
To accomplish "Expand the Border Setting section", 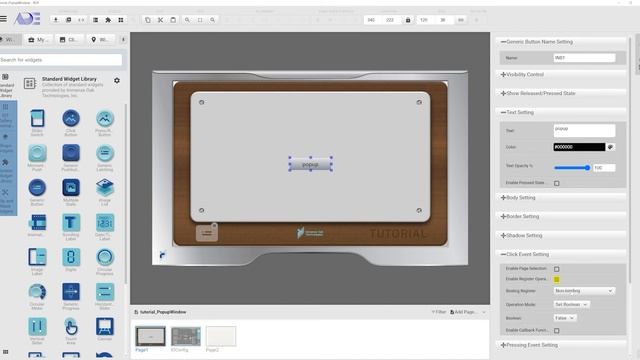I will pyautogui.click(x=561, y=216).
